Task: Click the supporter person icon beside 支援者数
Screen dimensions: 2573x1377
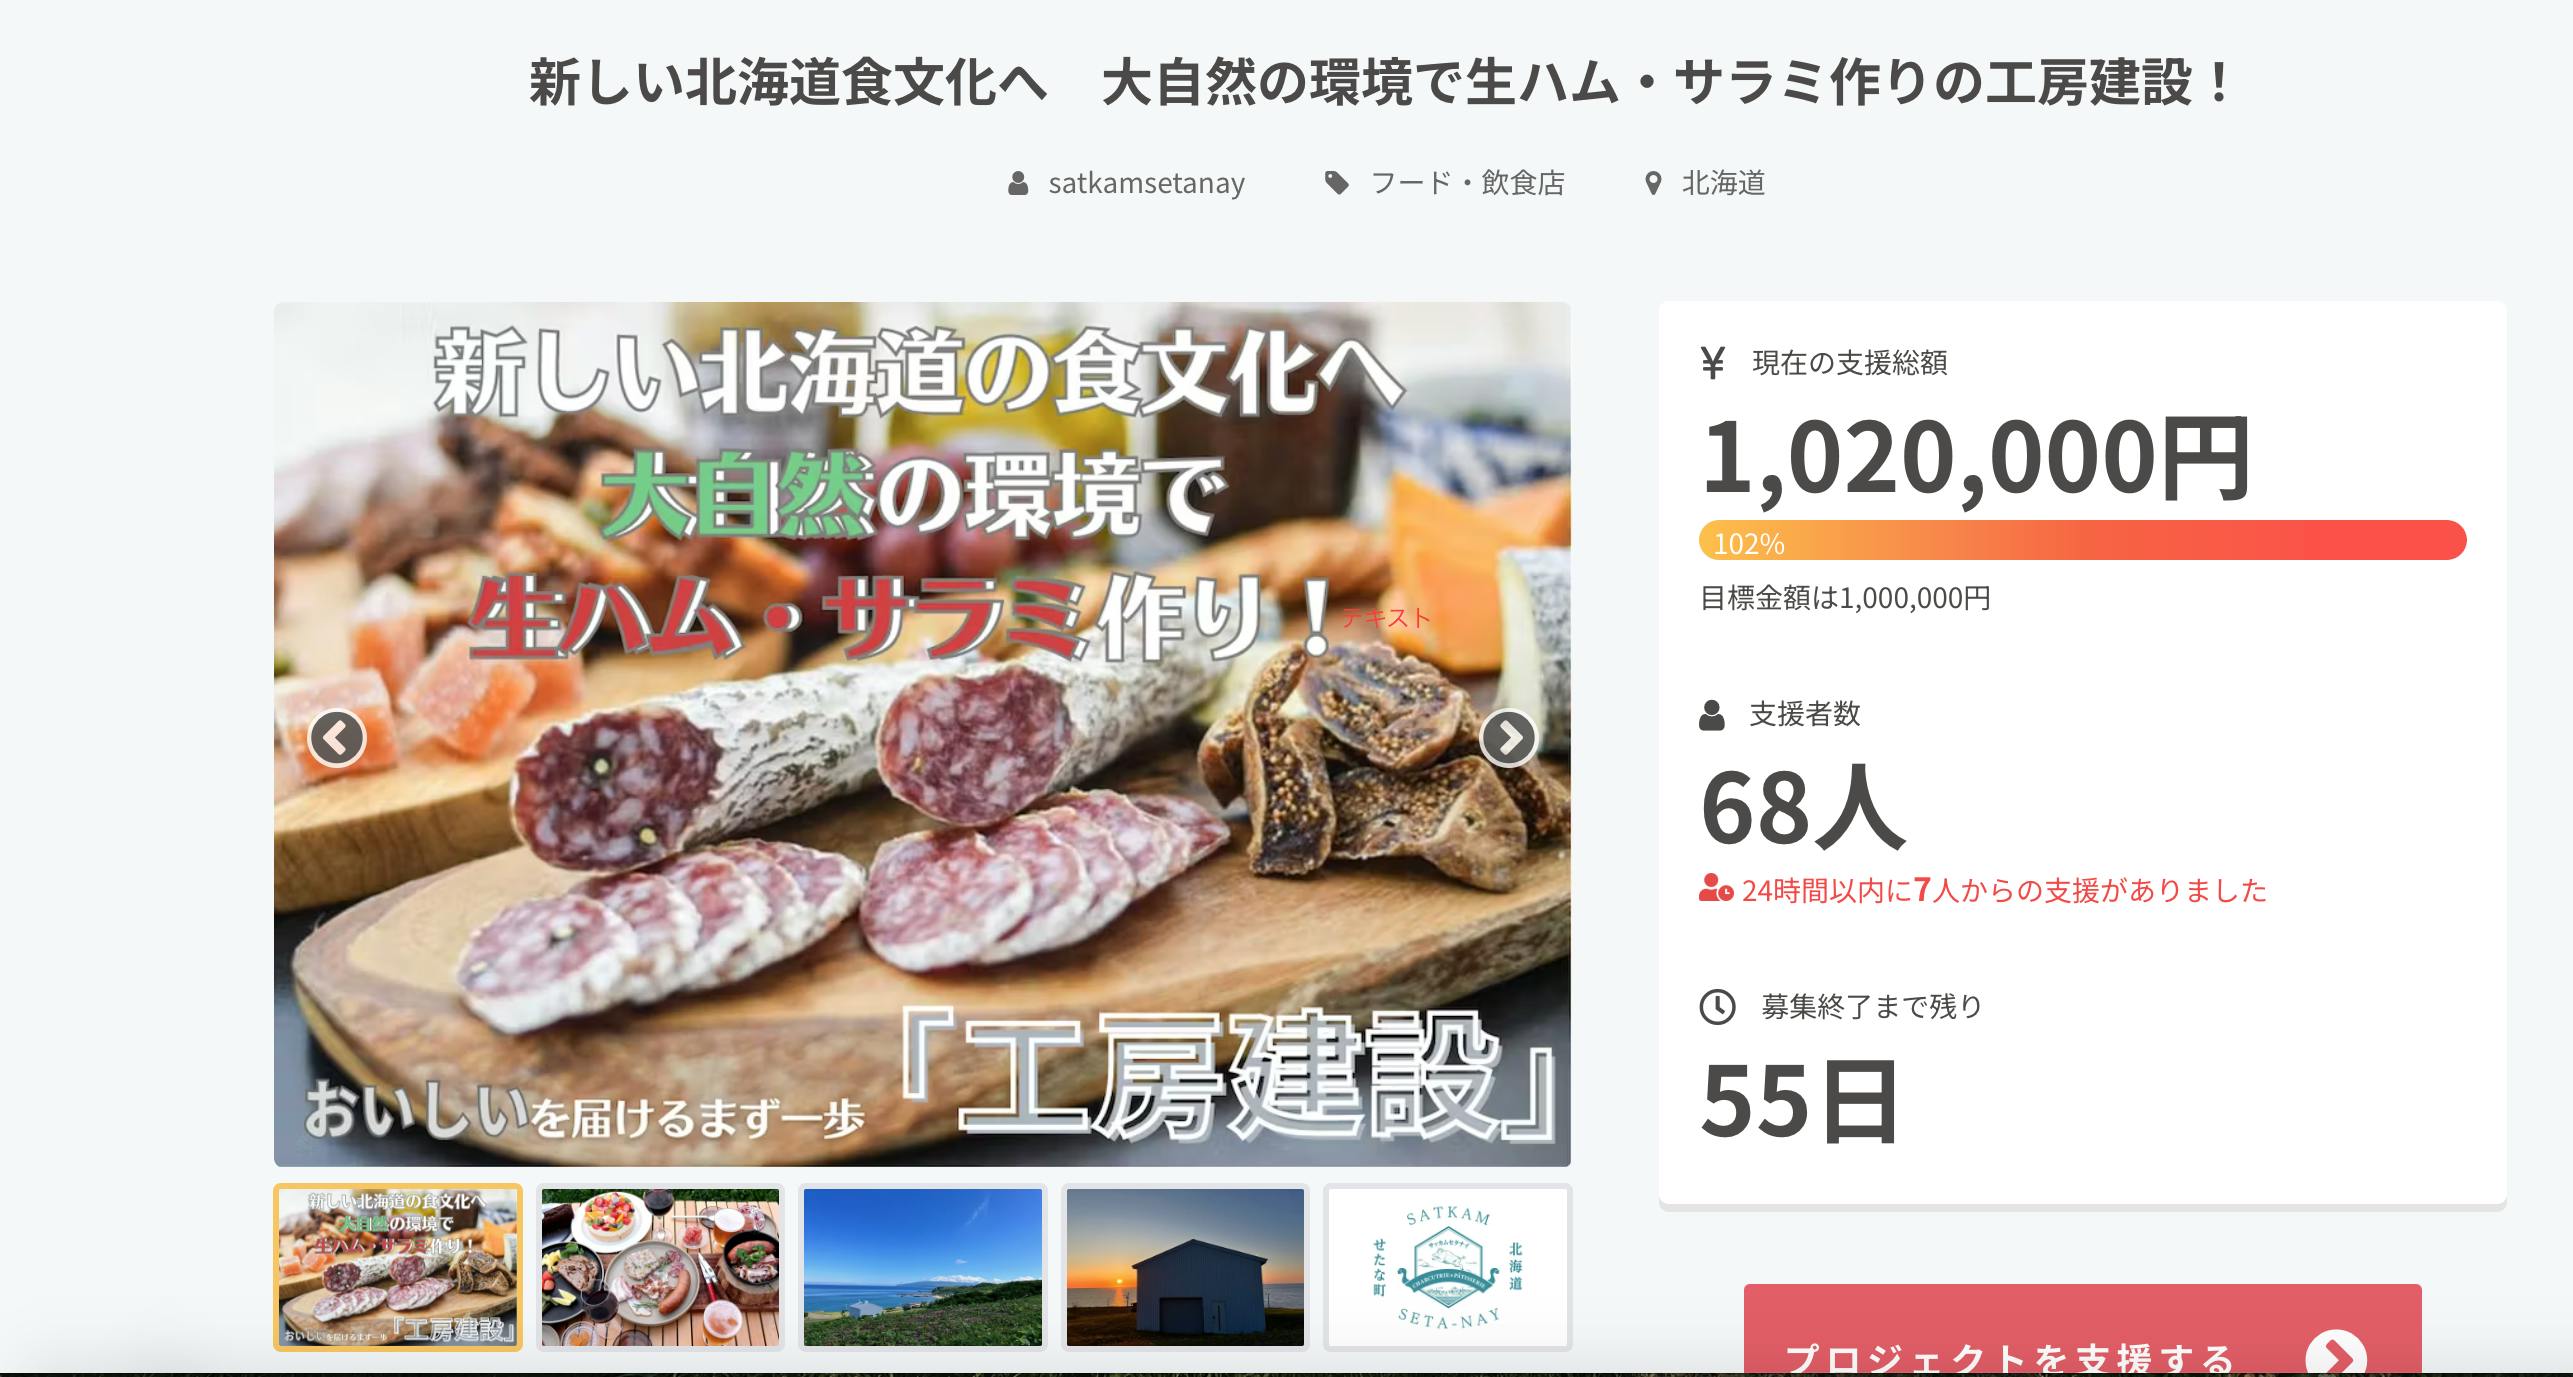Action: pos(1712,715)
